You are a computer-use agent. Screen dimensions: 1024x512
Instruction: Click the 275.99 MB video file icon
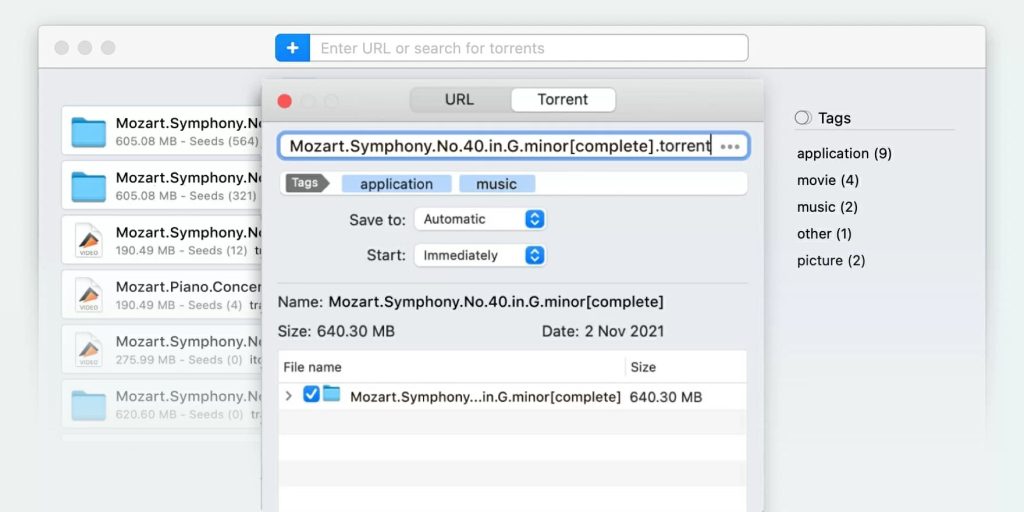click(88, 349)
